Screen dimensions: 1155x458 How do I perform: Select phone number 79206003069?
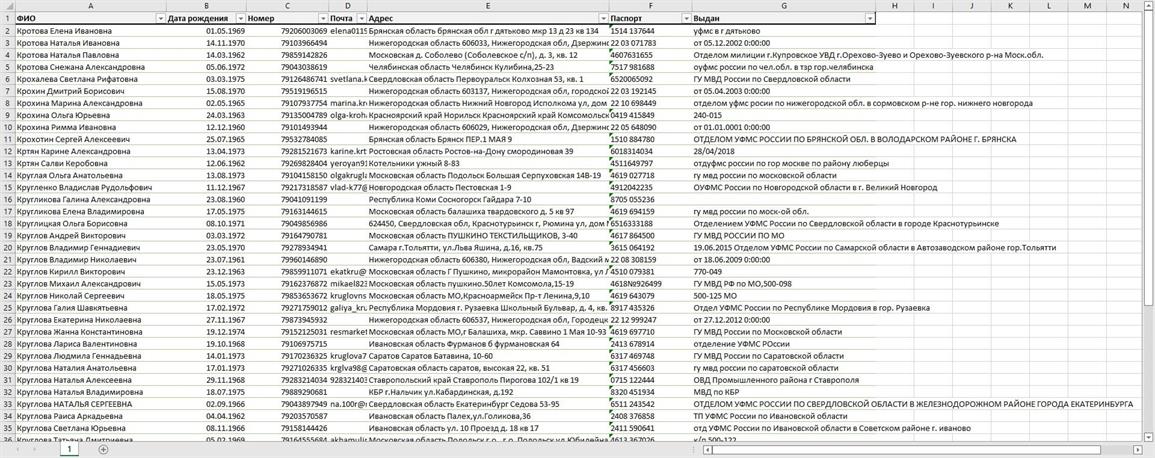click(x=287, y=31)
